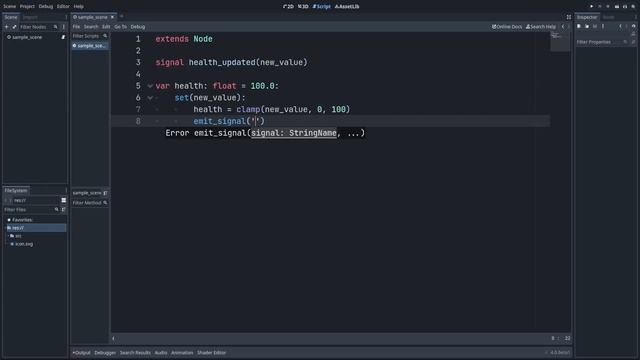
Task: Click Search Help button
Action: 541,27
